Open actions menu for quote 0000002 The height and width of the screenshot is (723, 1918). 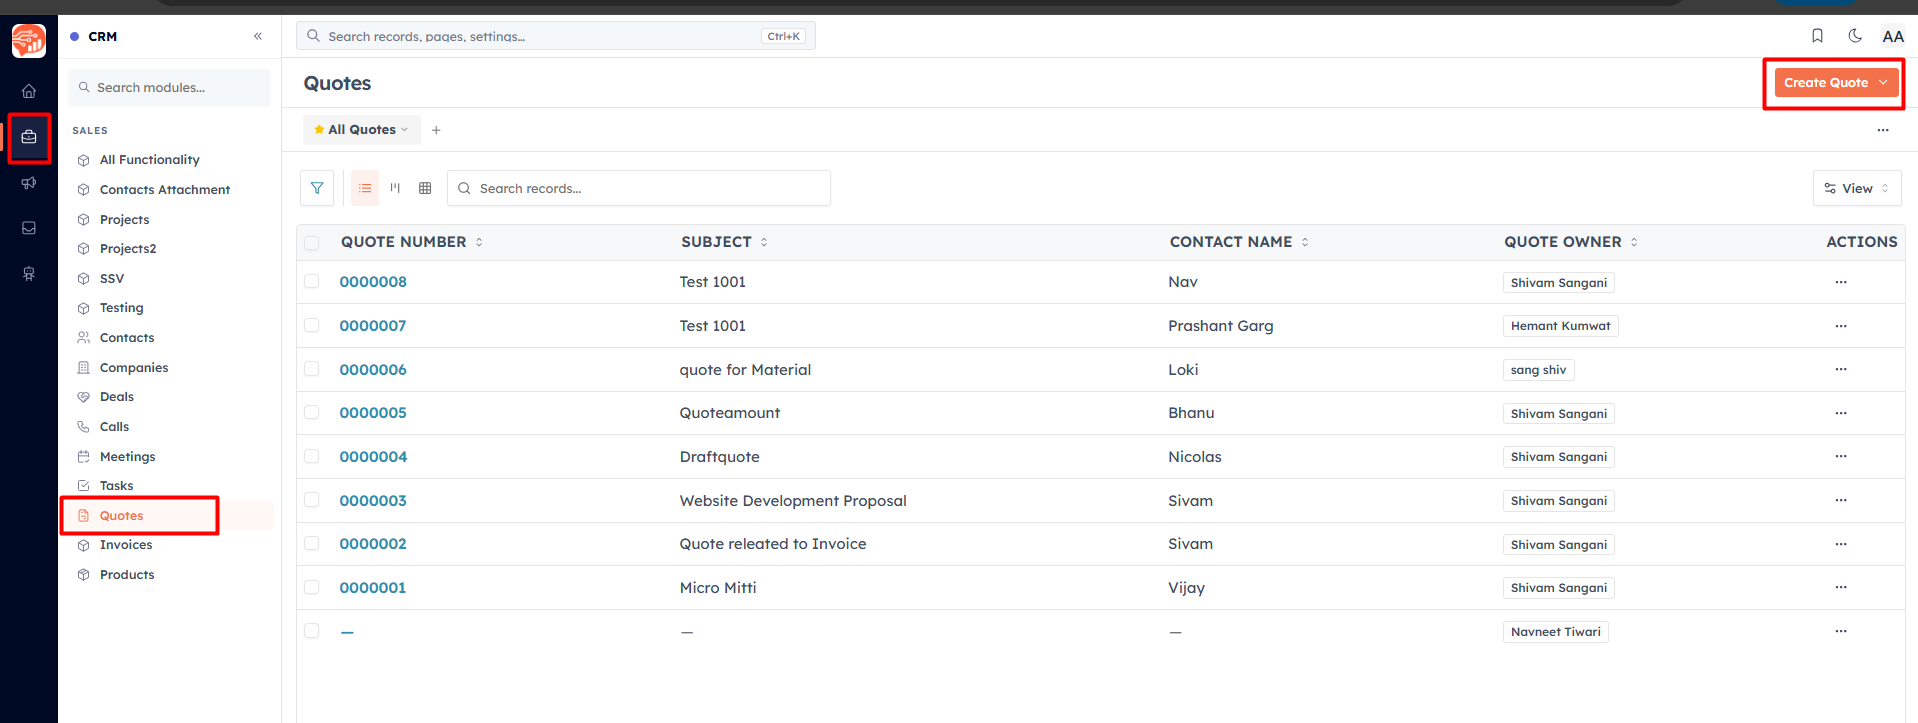pos(1841,544)
